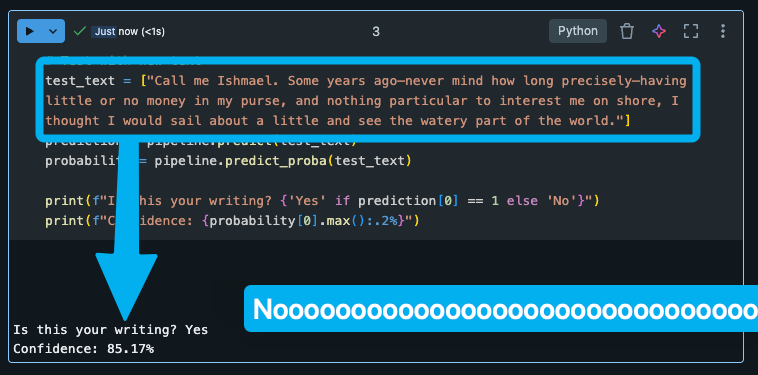Click the blue downward arrow annotation head

[126, 285]
